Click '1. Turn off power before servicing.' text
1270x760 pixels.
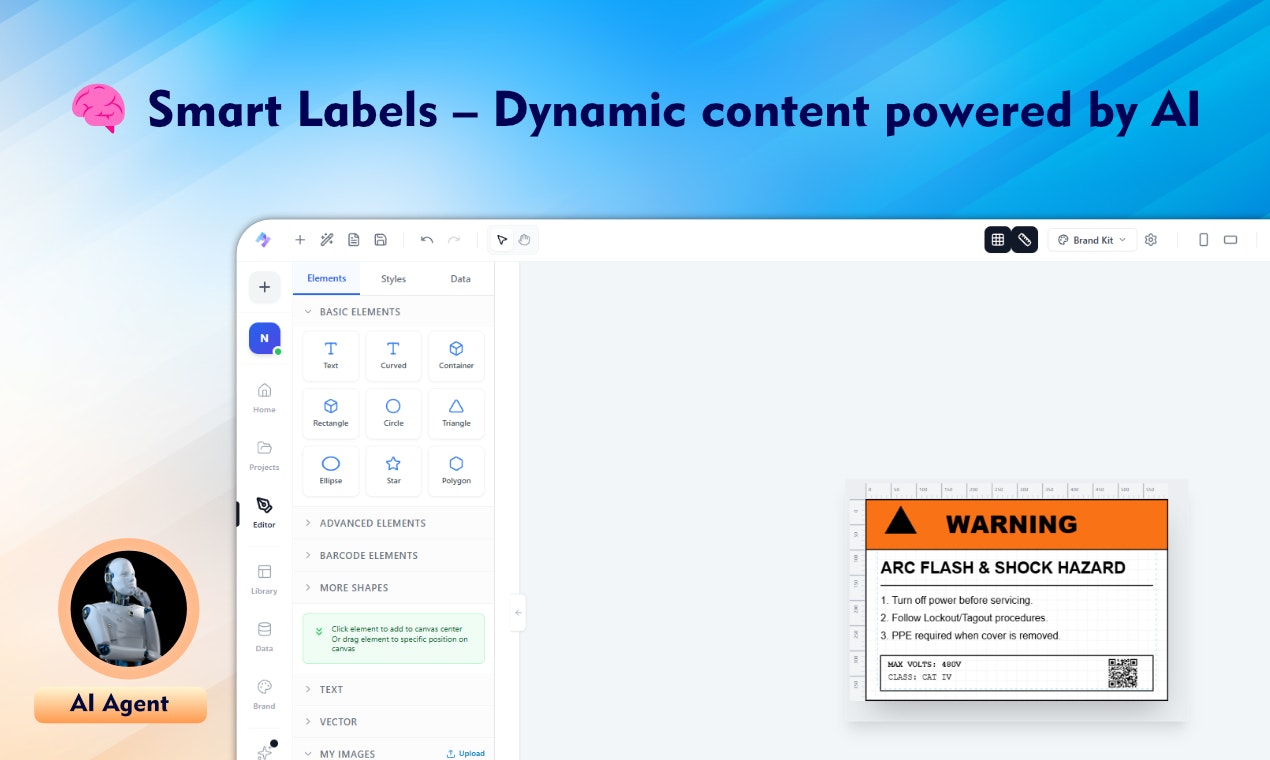(956, 600)
